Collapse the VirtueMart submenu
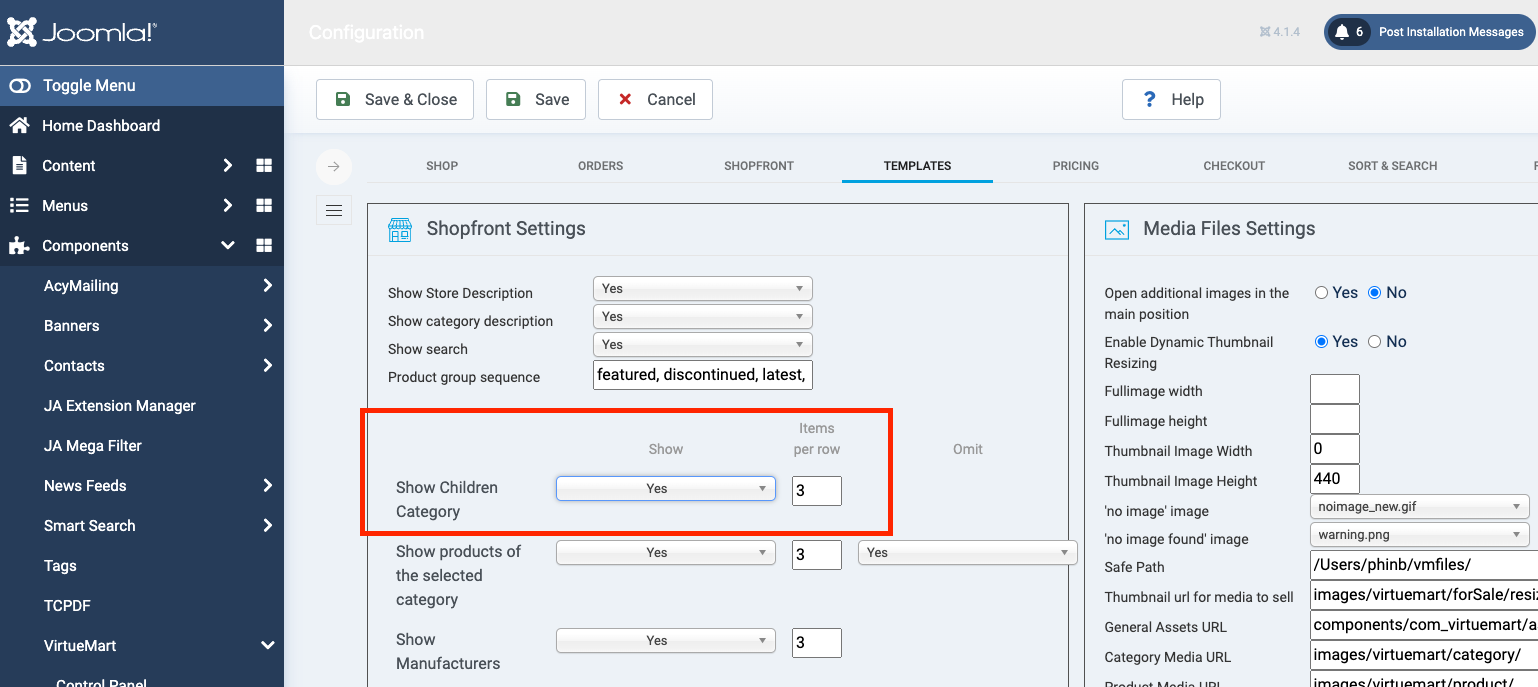1538x687 pixels. (x=267, y=646)
